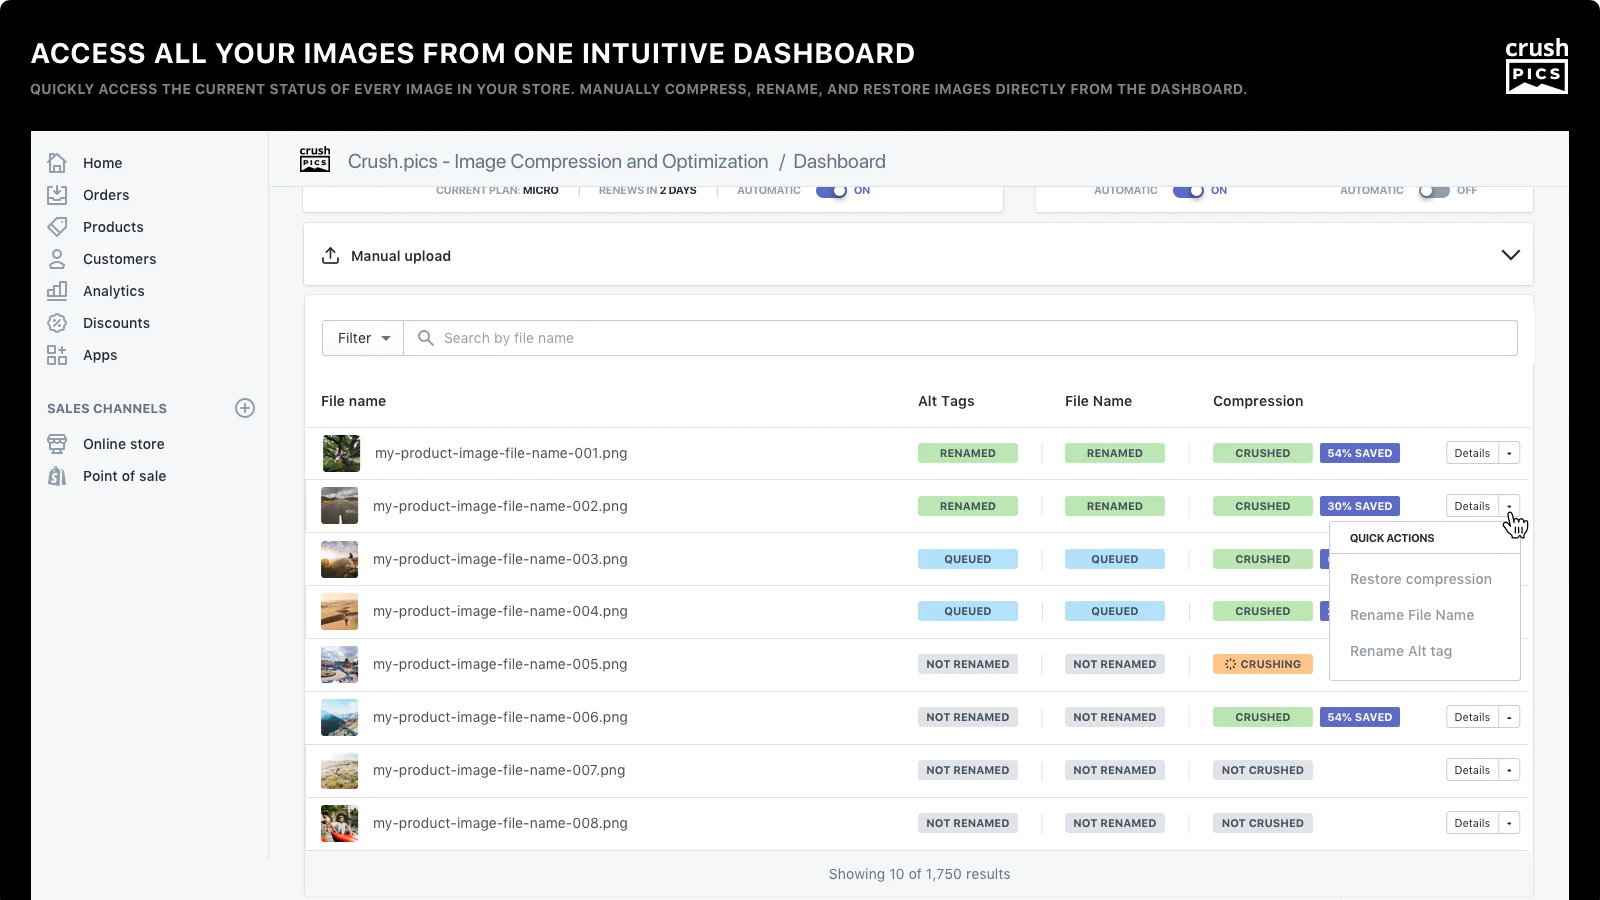Open the Apps grid icon
The image size is (1600, 900).
coord(57,355)
